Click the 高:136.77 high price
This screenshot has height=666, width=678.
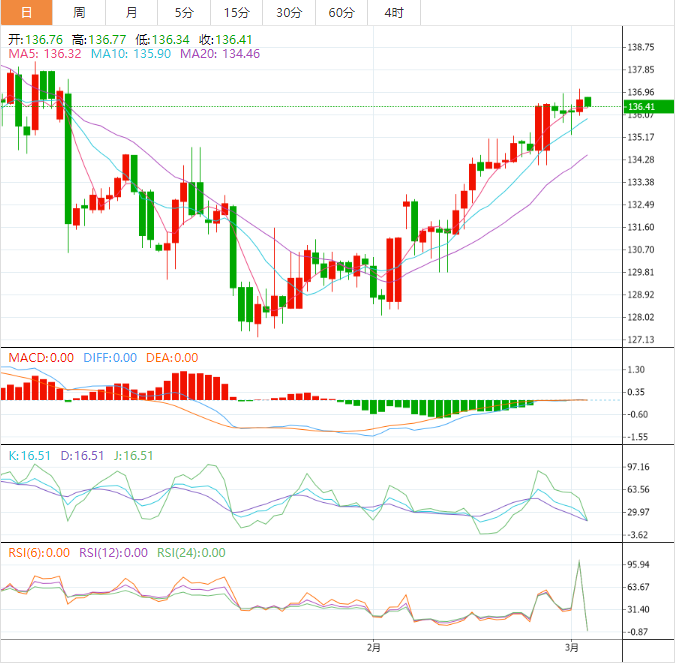click(99, 40)
